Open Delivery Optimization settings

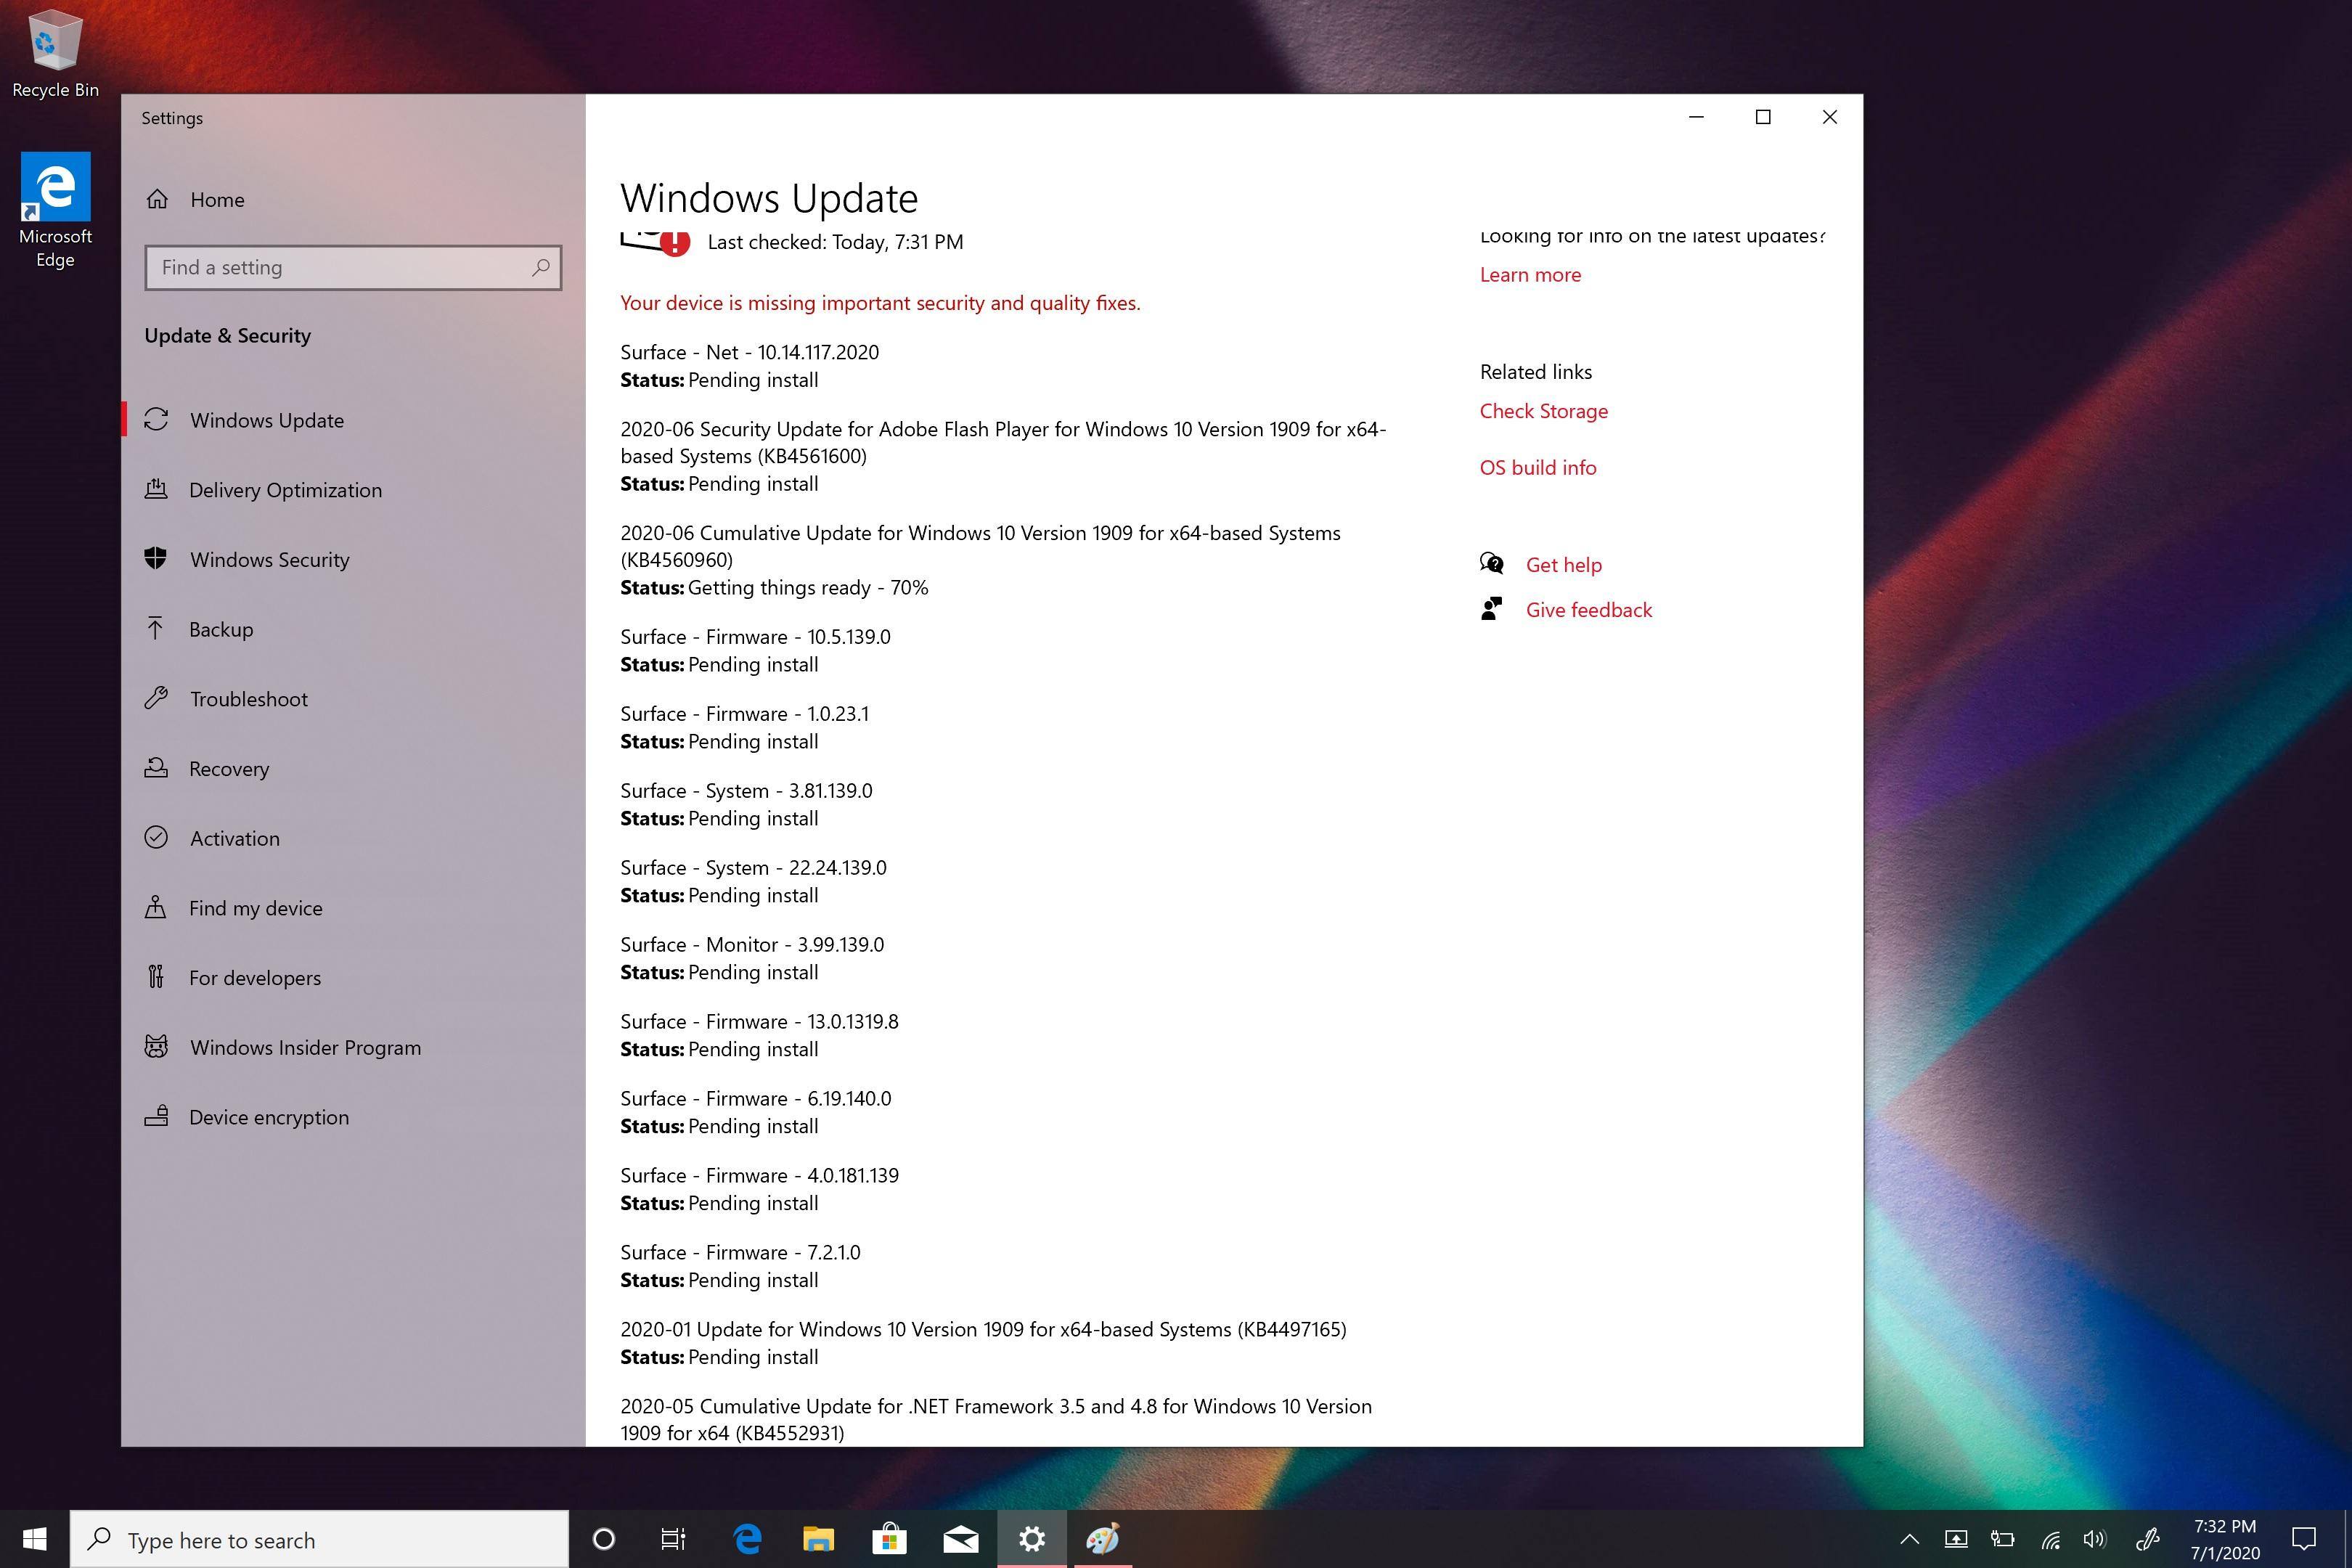pos(285,490)
